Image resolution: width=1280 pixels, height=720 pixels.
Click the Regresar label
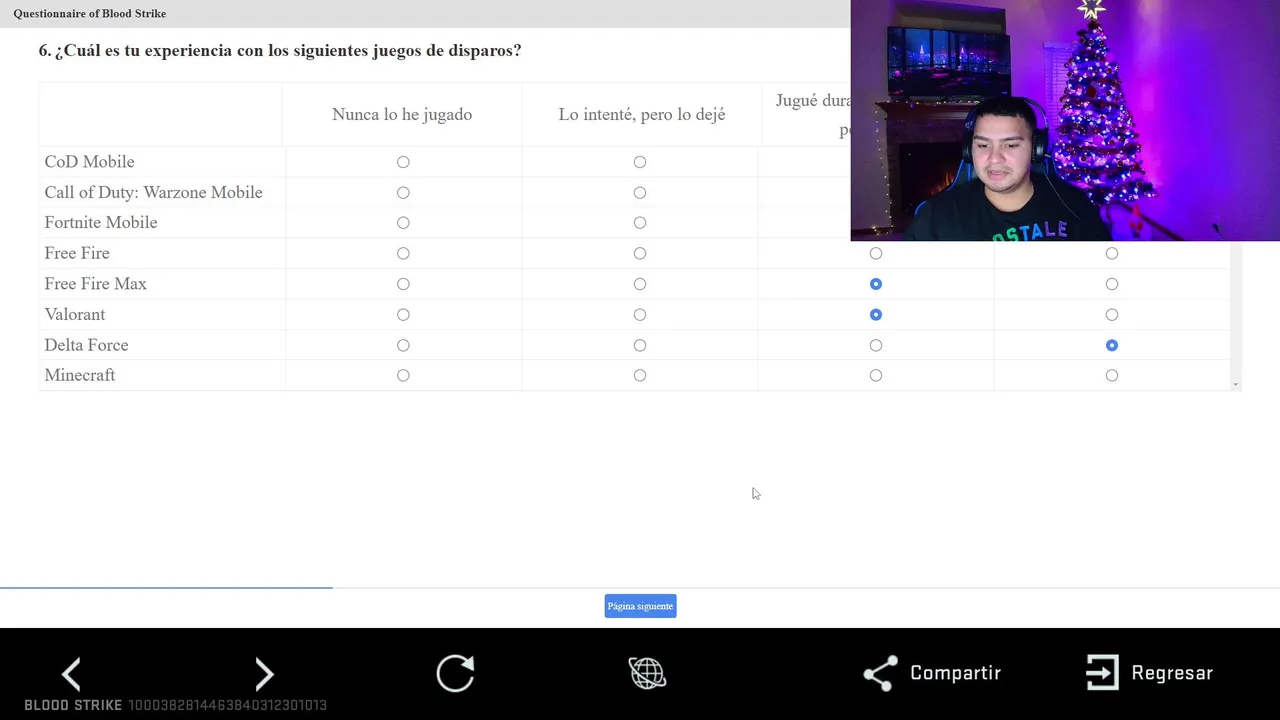(x=1172, y=673)
